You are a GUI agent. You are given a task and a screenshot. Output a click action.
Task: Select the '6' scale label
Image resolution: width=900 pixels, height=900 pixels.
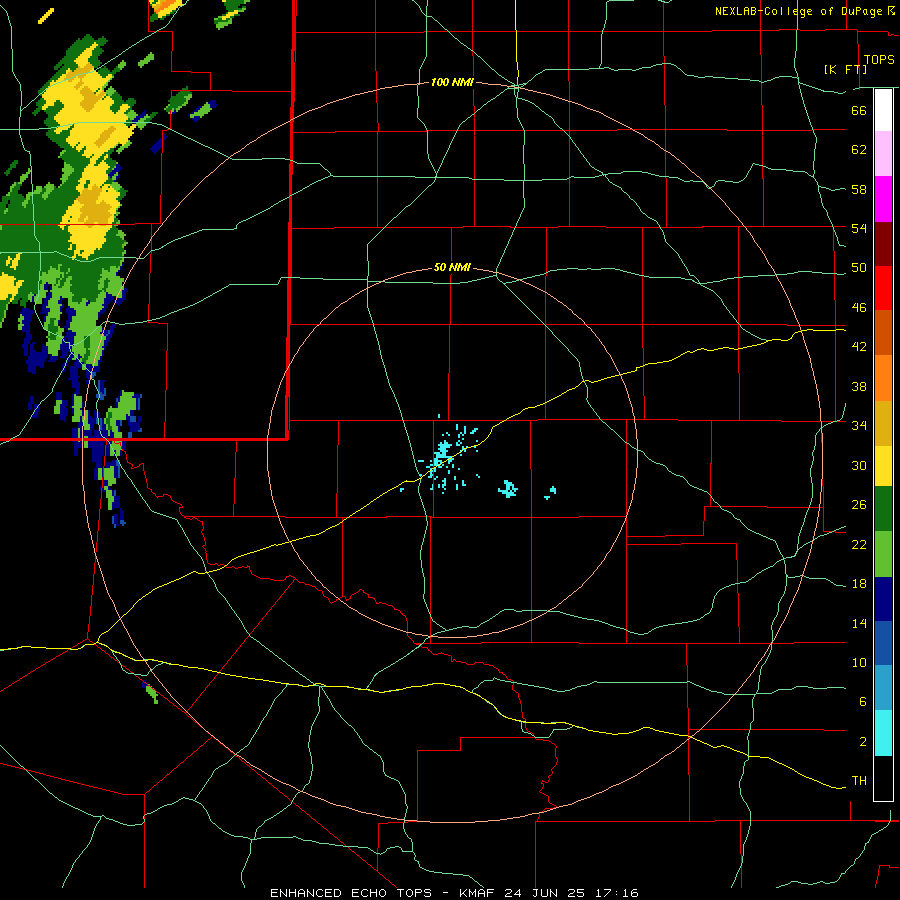(x=862, y=702)
